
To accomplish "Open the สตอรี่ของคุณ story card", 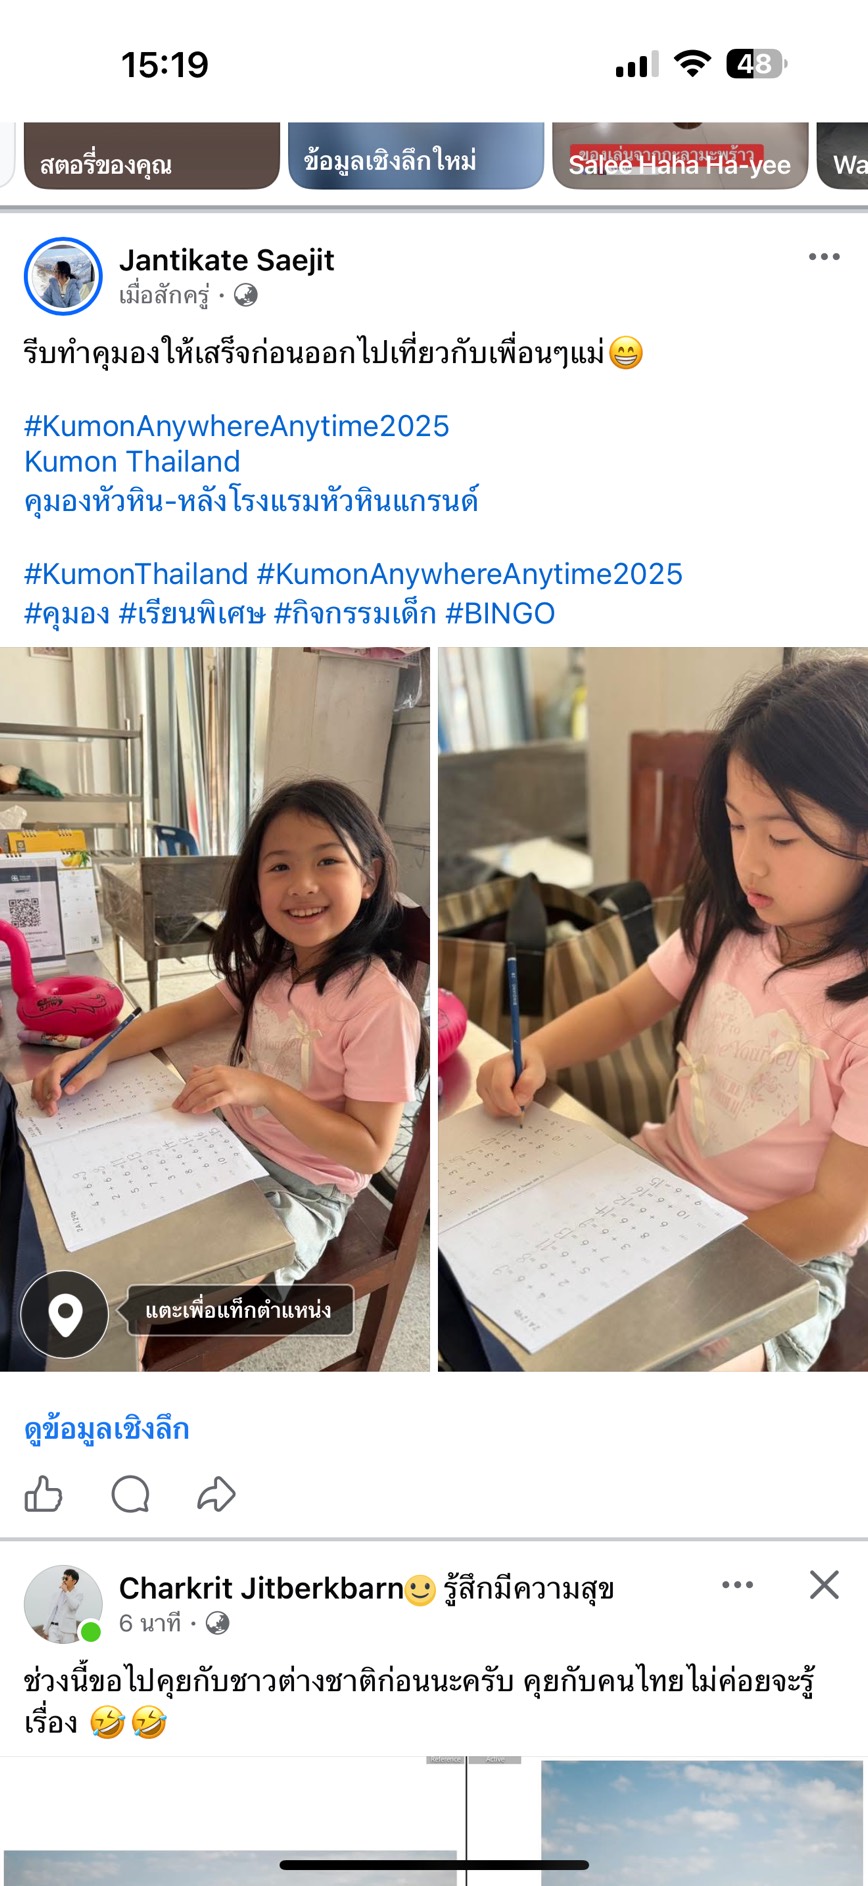I will (x=151, y=156).
